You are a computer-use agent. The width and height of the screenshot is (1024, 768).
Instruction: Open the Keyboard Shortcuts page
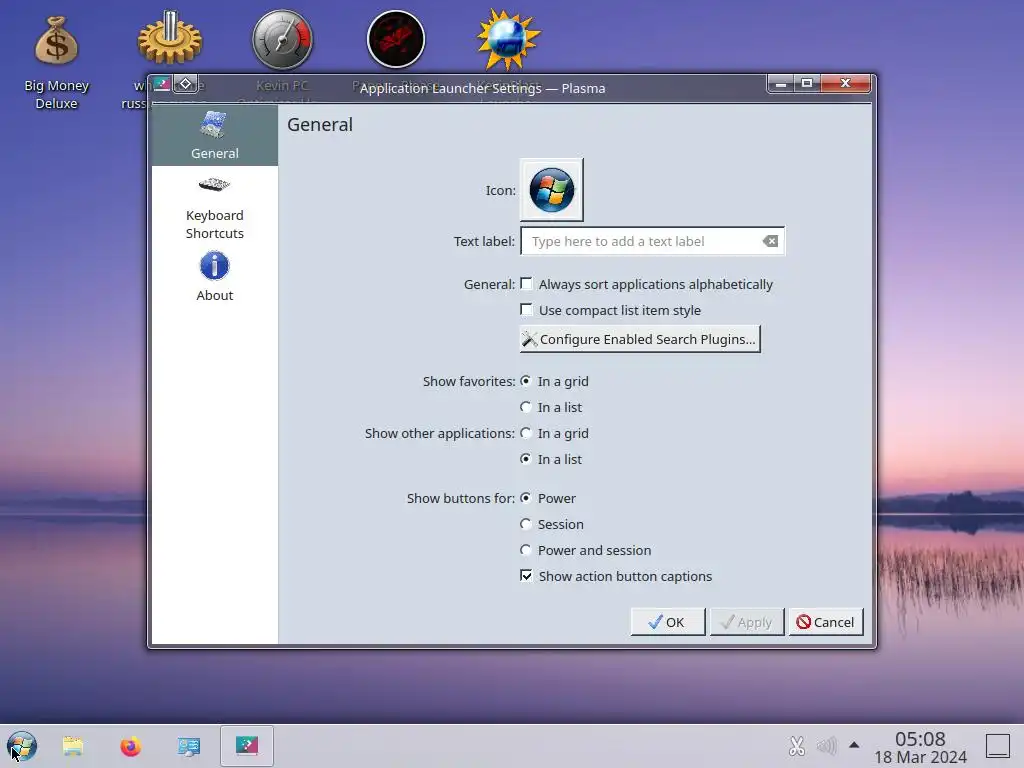[214, 209]
